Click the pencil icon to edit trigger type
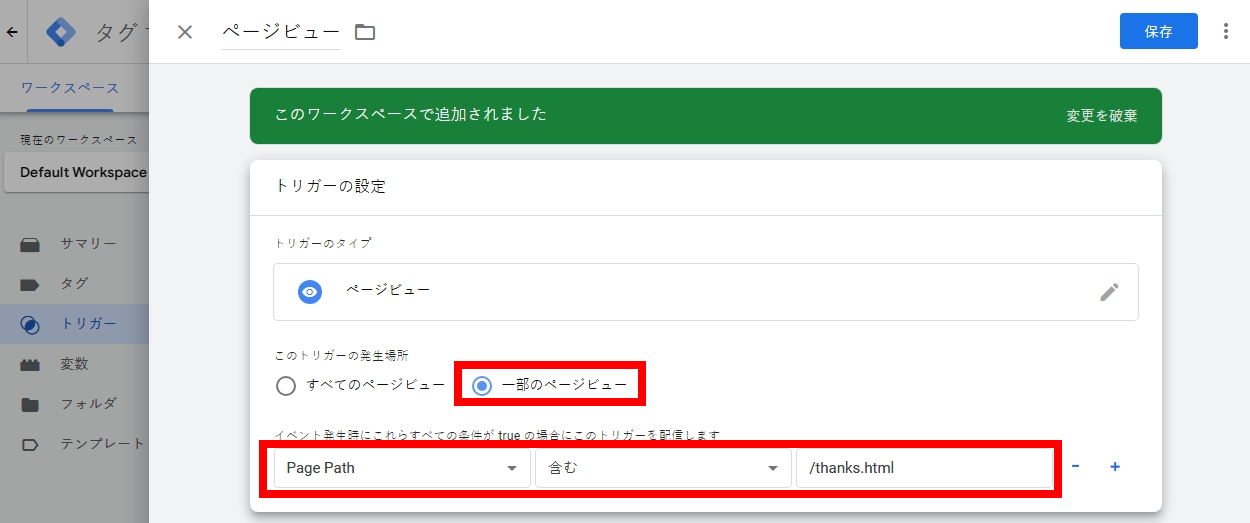The image size is (1250, 523). tap(1109, 292)
